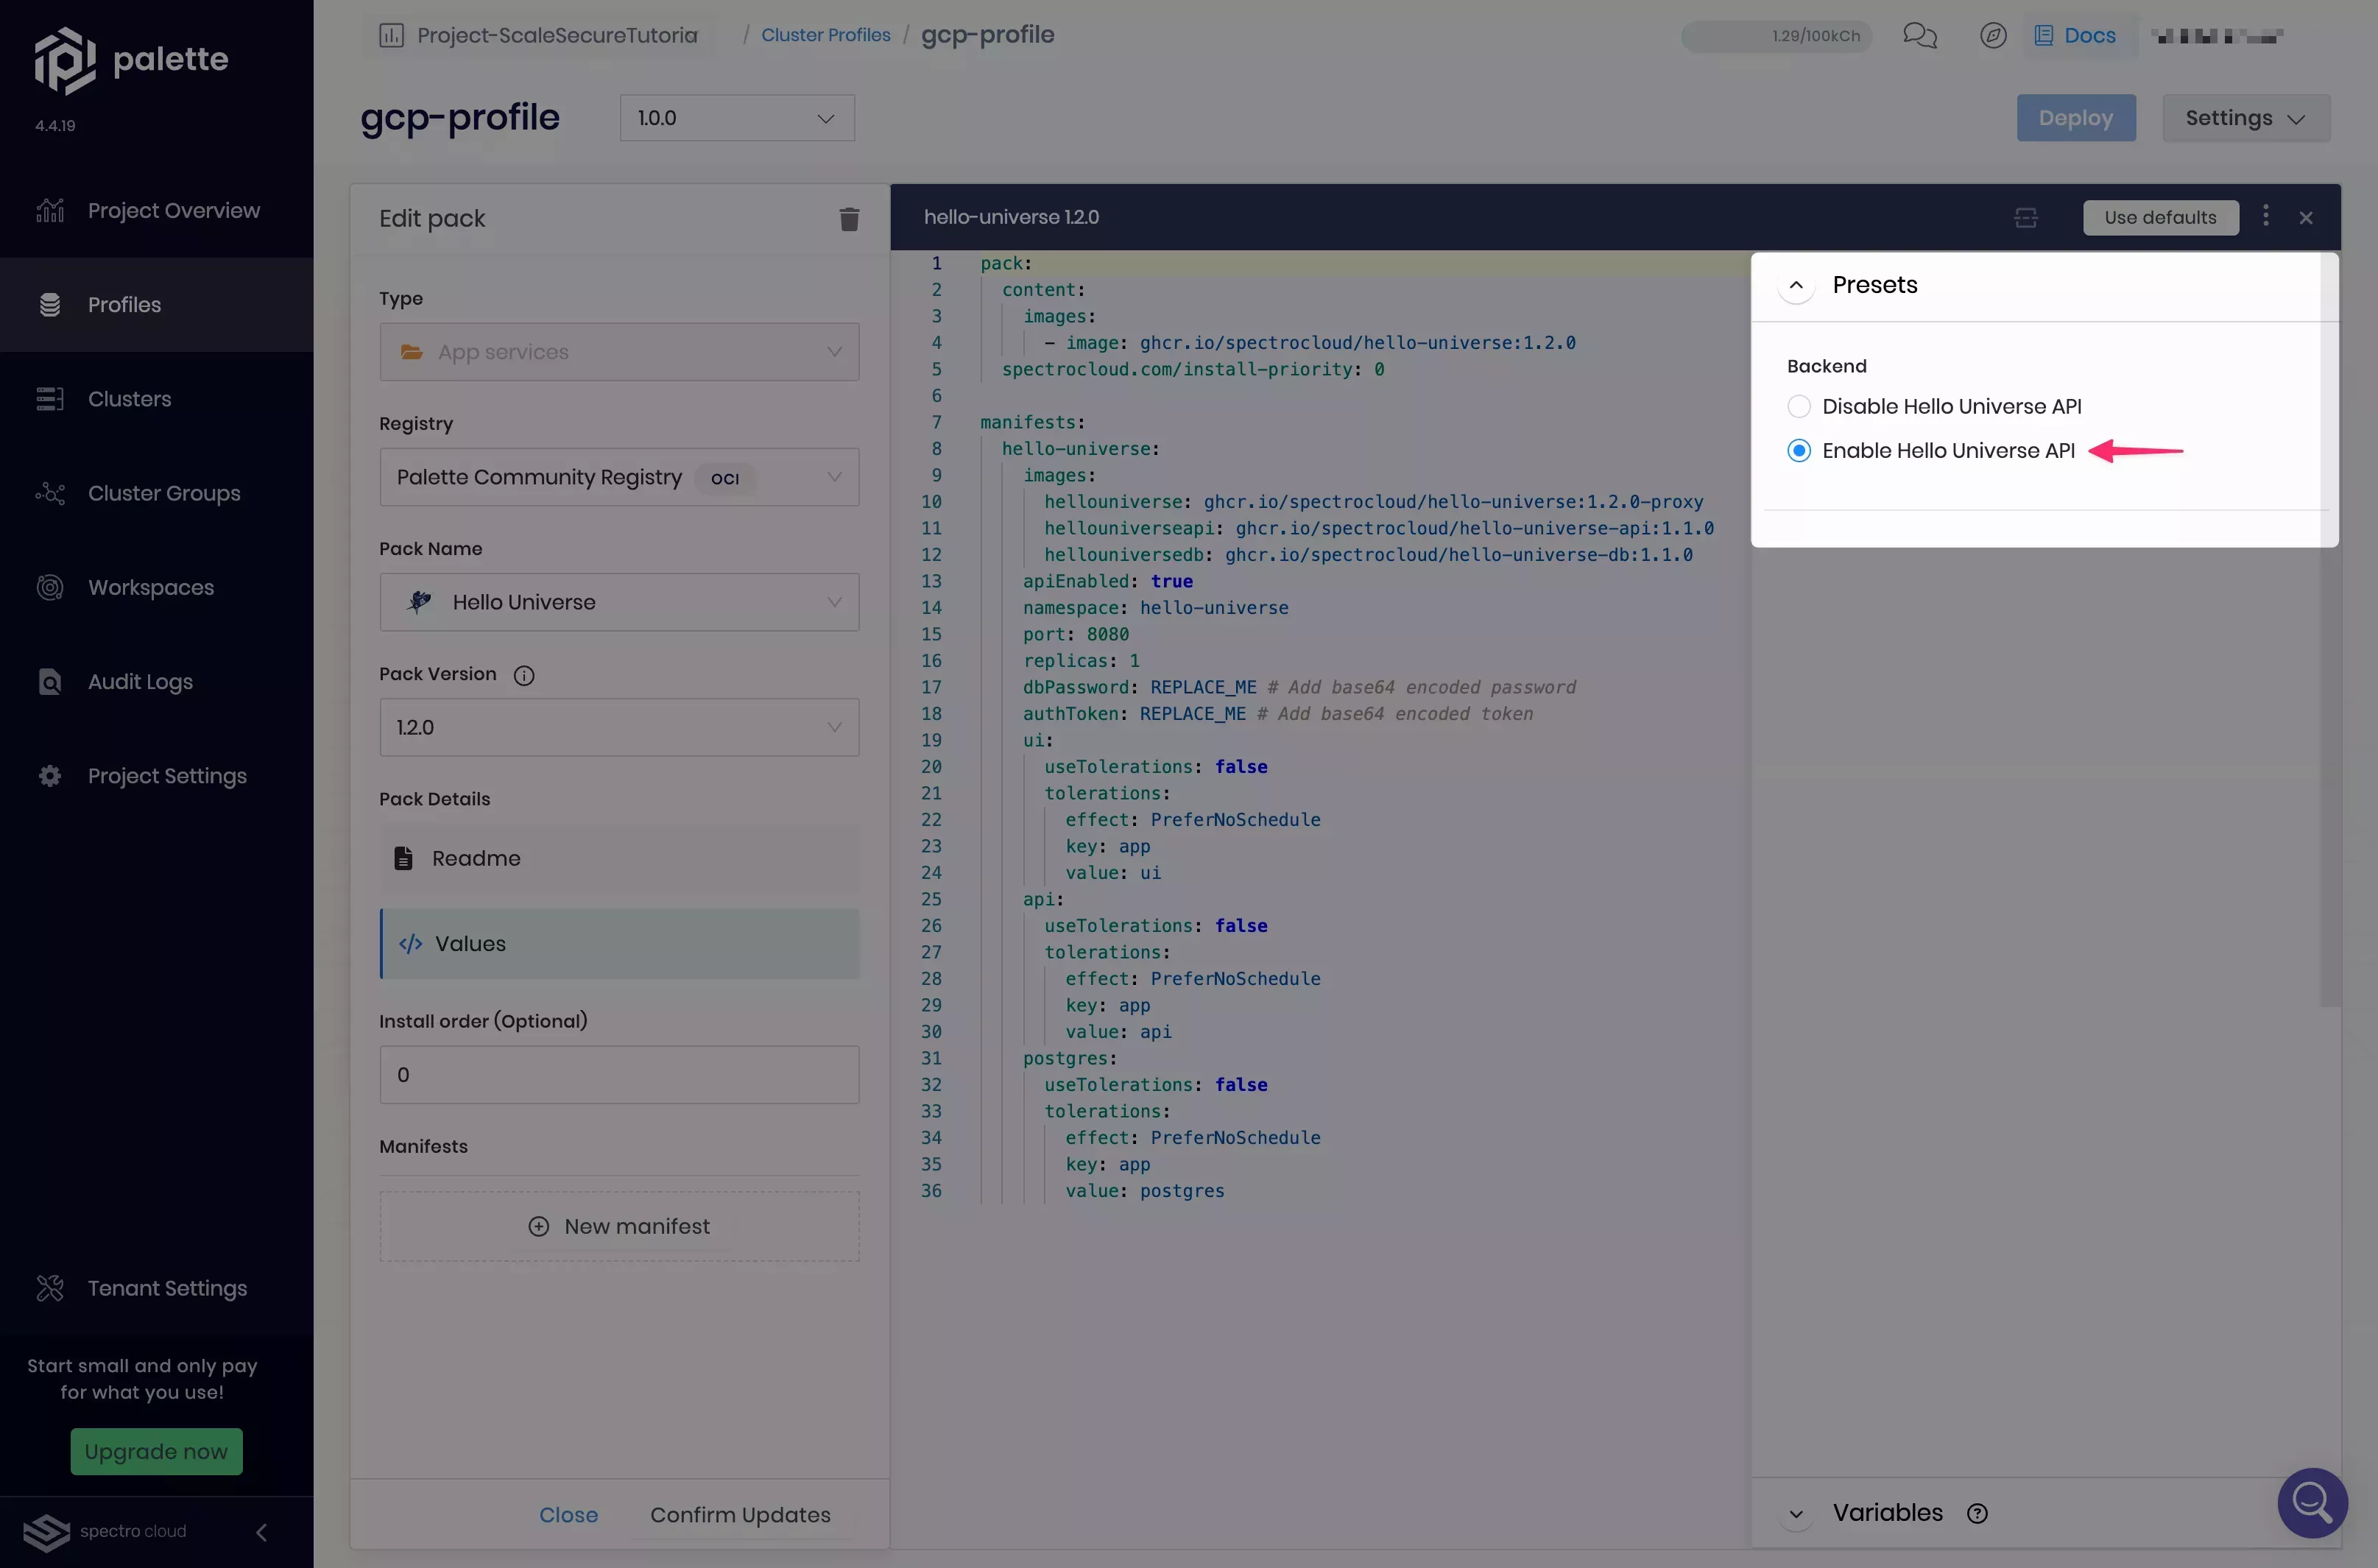This screenshot has width=2378, height=1568.
Task: Select Enable Hello Universe API radio button
Action: tap(1797, 450)
